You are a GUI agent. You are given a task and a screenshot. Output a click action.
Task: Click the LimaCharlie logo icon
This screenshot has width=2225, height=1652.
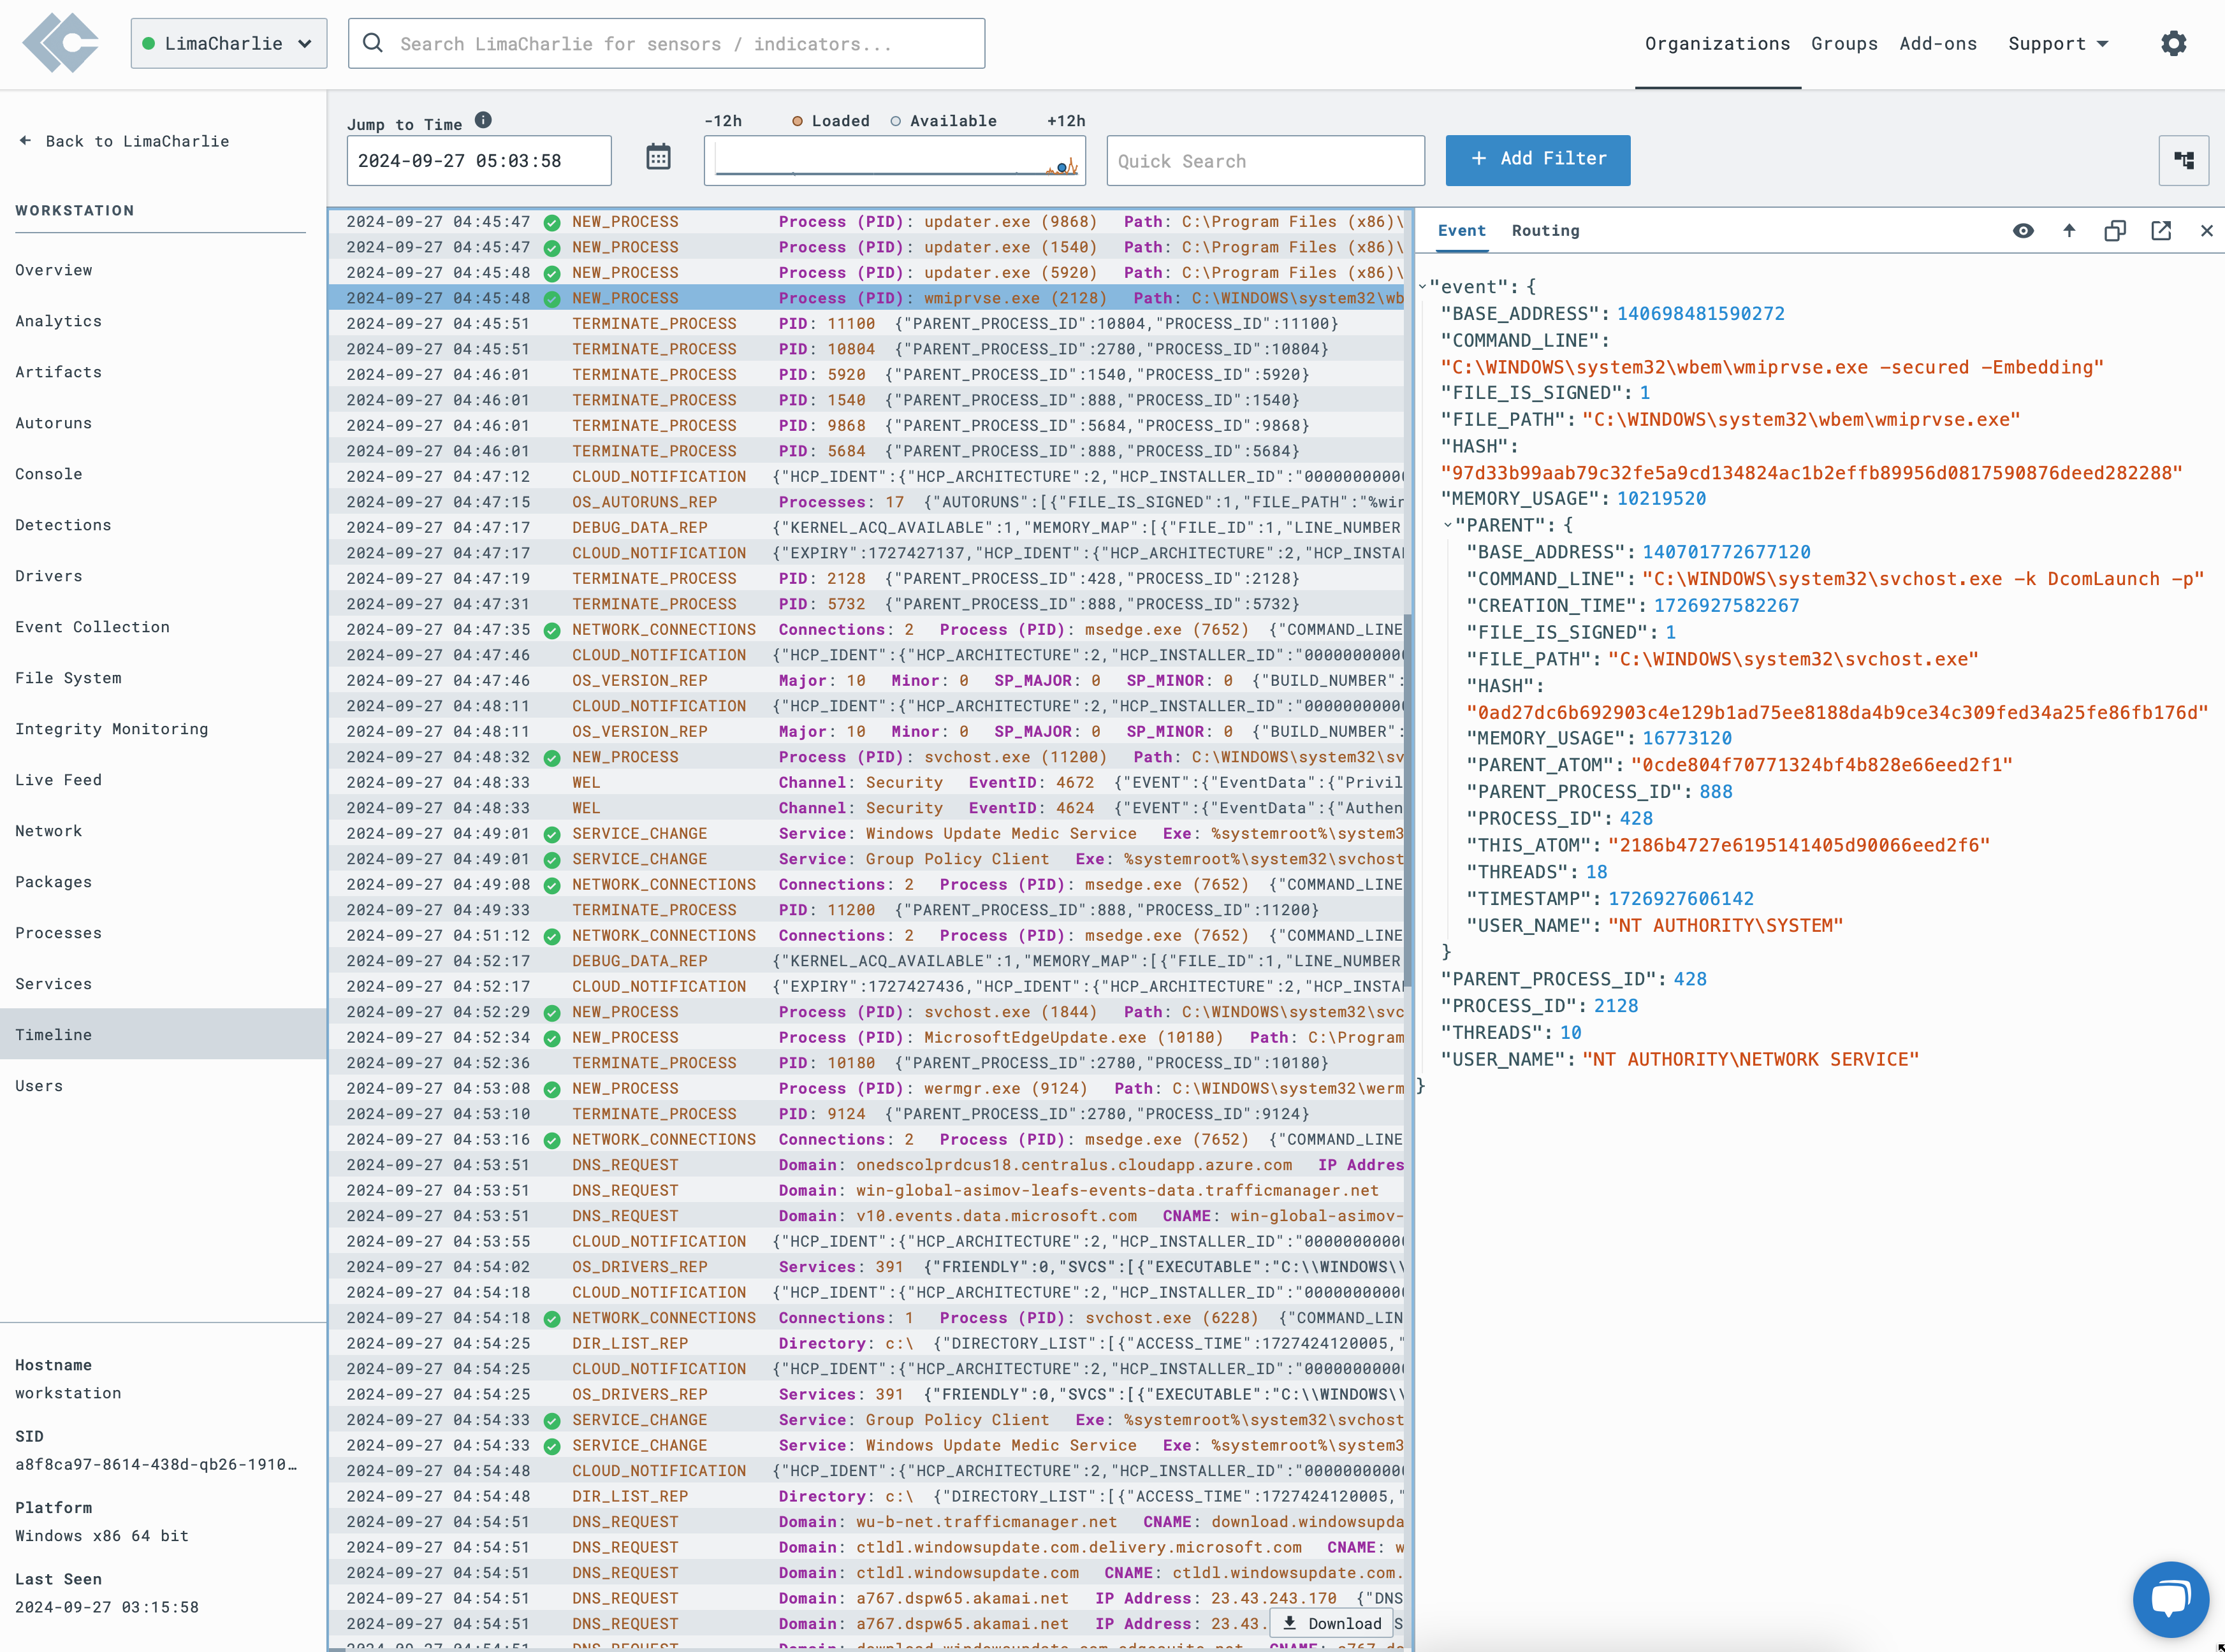point(61,43)
